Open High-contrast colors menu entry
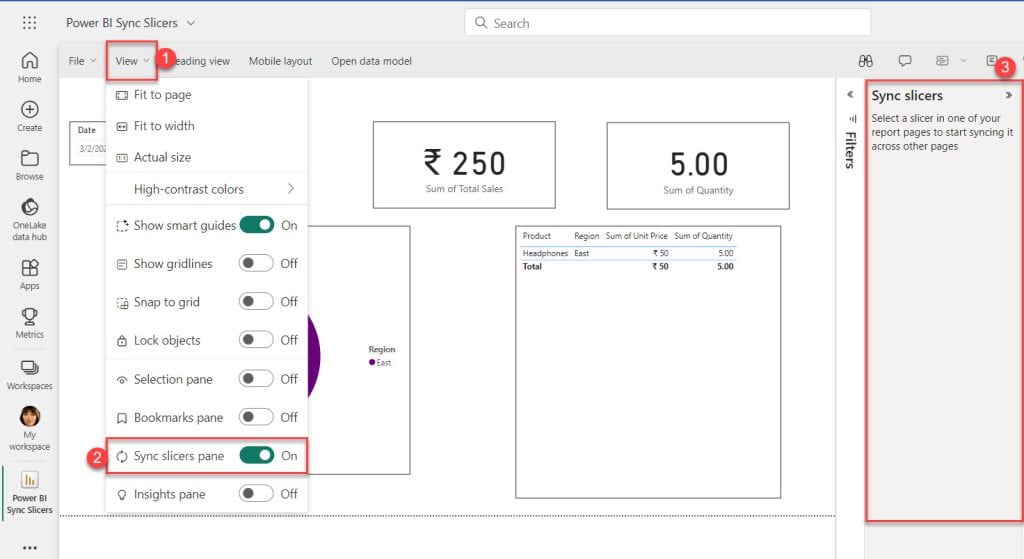Image resolution: width=1024 pixels, height=559 pixels. tap(207, 189)
